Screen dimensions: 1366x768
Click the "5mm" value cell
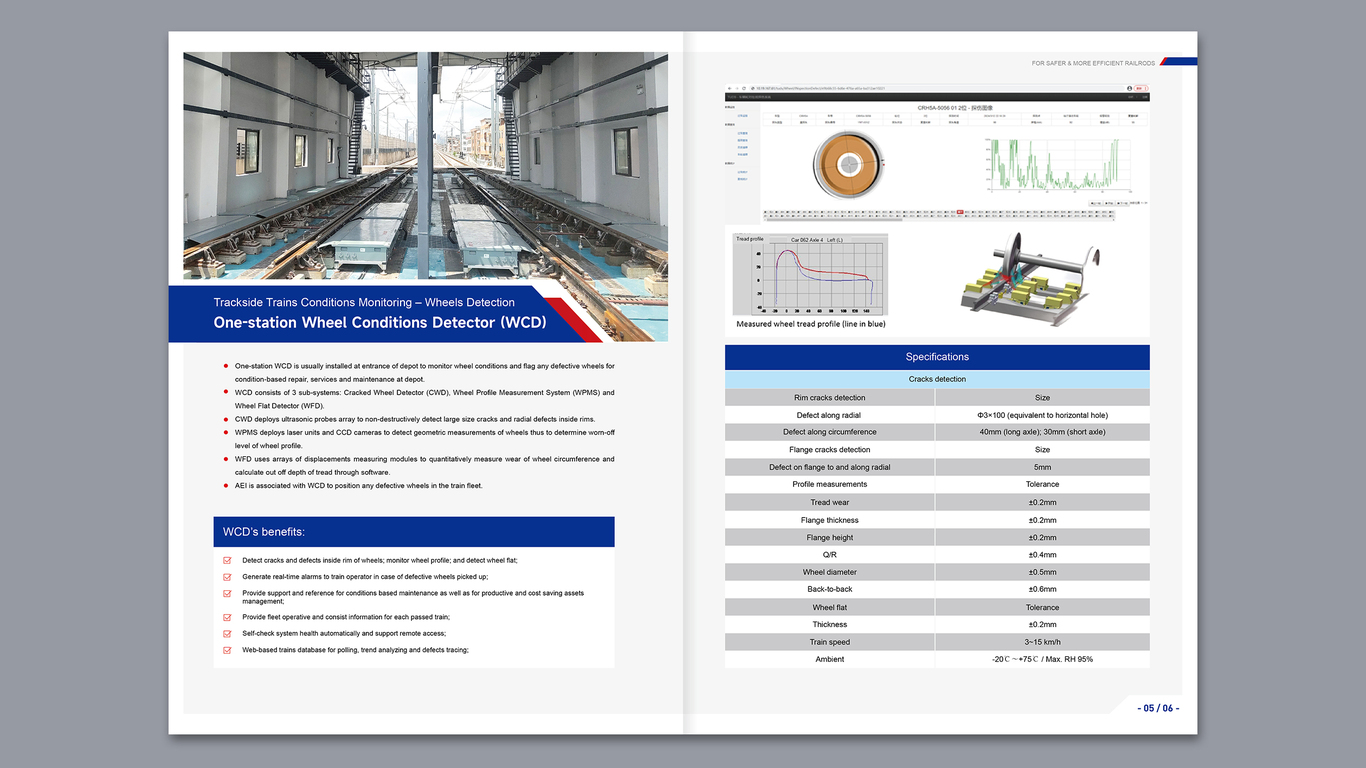tap(1043, 467)
